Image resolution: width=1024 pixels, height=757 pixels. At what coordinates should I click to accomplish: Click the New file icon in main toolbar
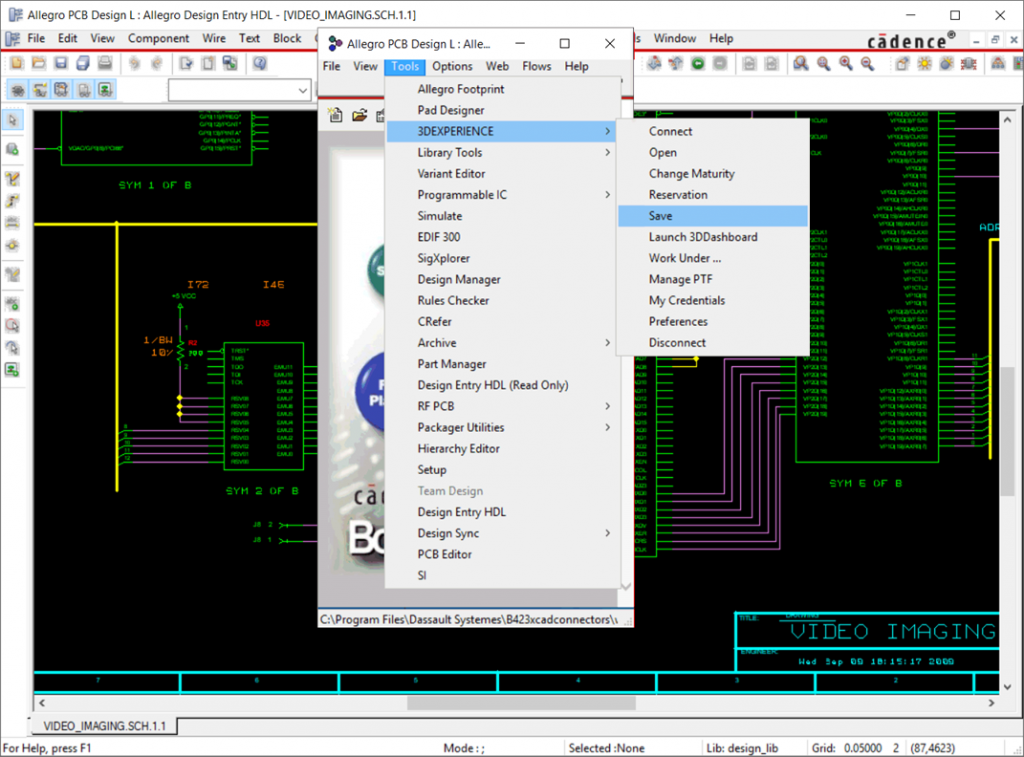coord(16,63)
